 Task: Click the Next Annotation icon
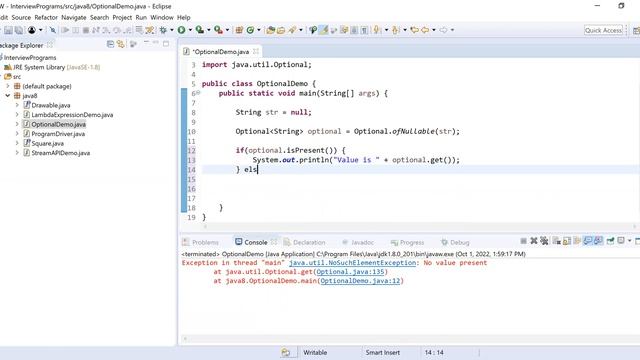click(377, 30)
